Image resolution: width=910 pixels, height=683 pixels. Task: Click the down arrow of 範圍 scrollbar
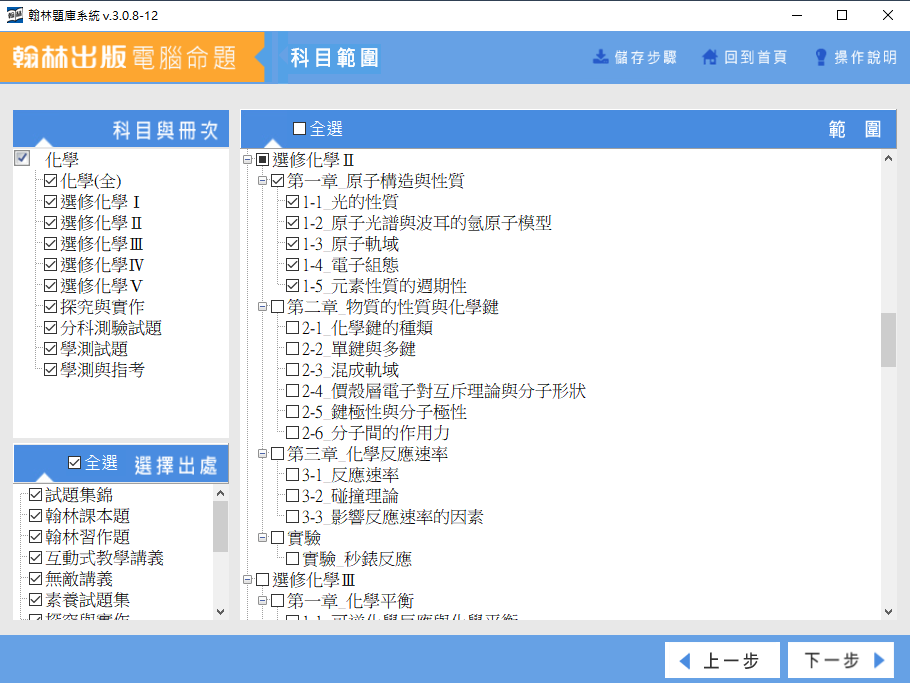click(888, 612)
